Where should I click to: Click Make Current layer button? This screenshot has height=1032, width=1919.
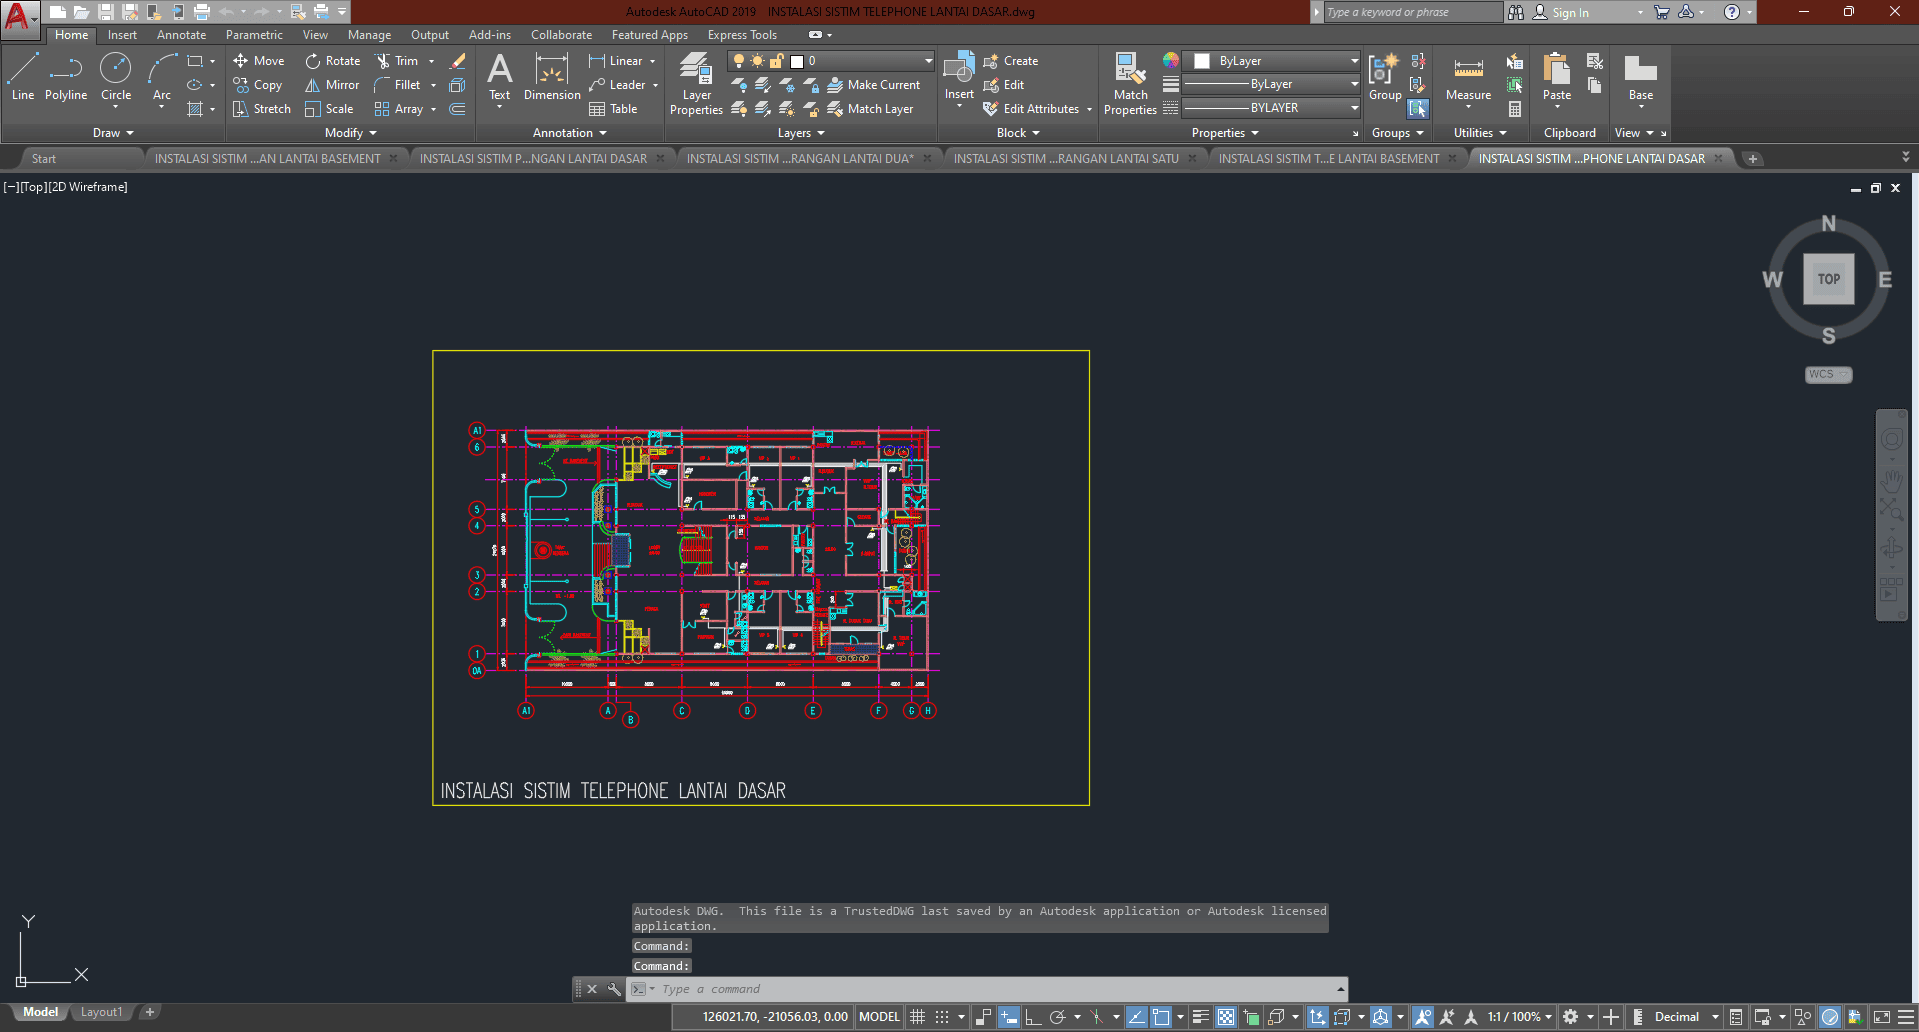873,85
